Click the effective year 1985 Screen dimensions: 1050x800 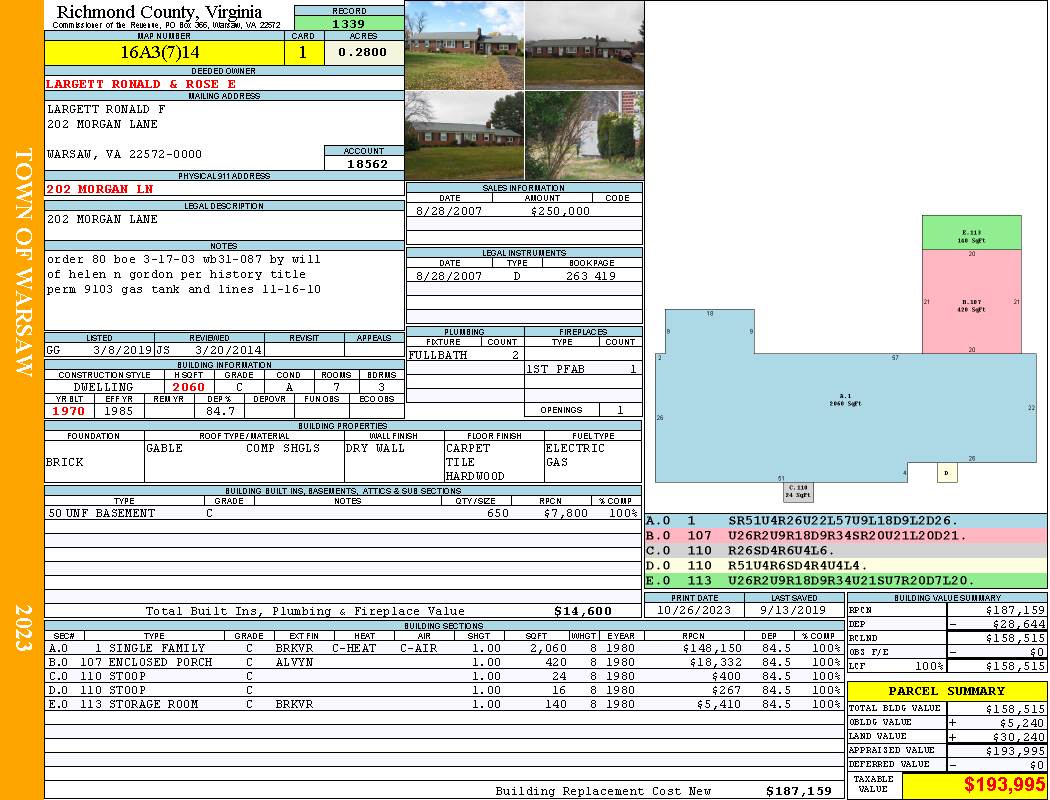tap(119, 411)
